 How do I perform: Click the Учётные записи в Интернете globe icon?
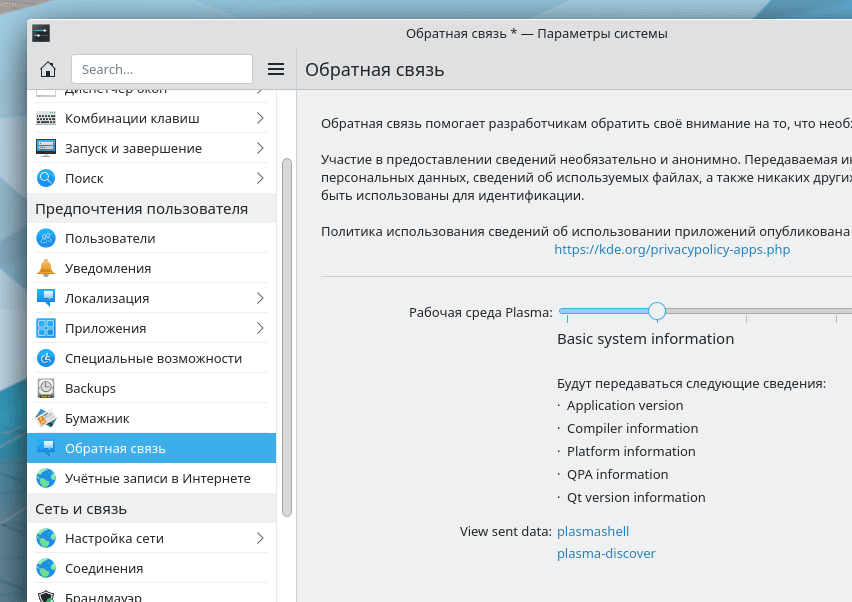(x=46, y=478)
